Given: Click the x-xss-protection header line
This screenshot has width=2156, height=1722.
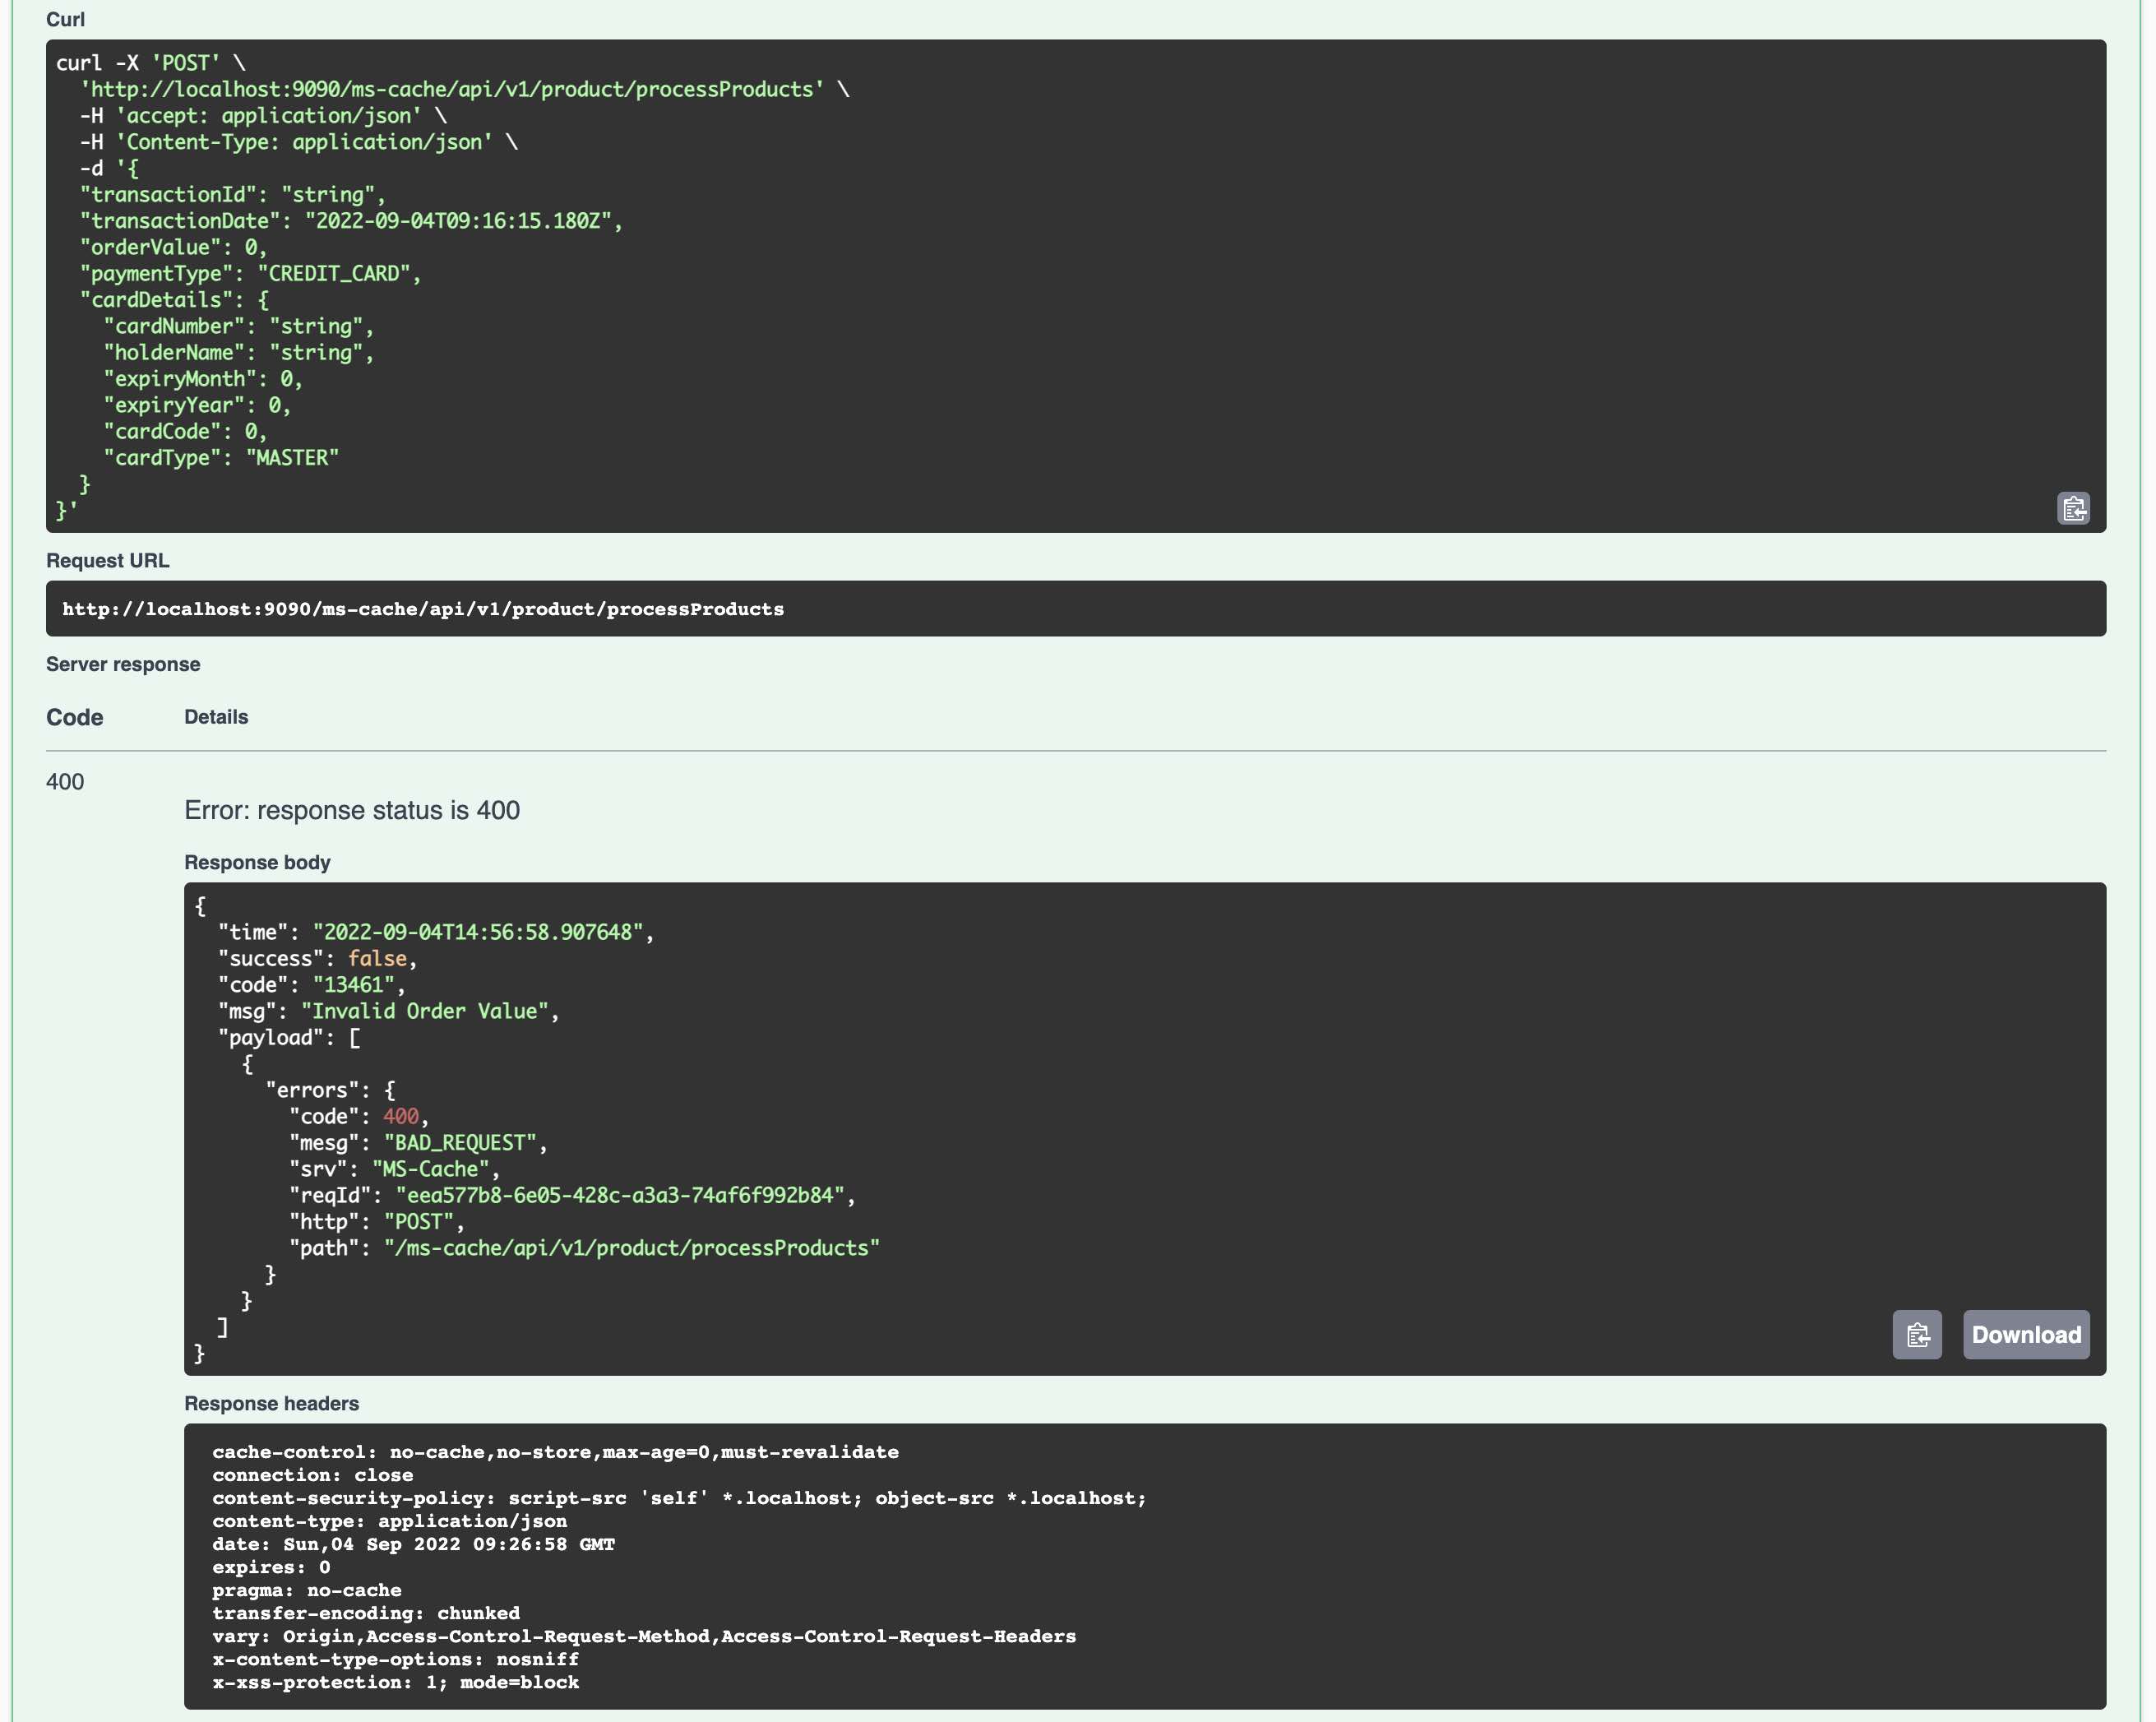Looking at the screenshot, I should [395, 1682].
